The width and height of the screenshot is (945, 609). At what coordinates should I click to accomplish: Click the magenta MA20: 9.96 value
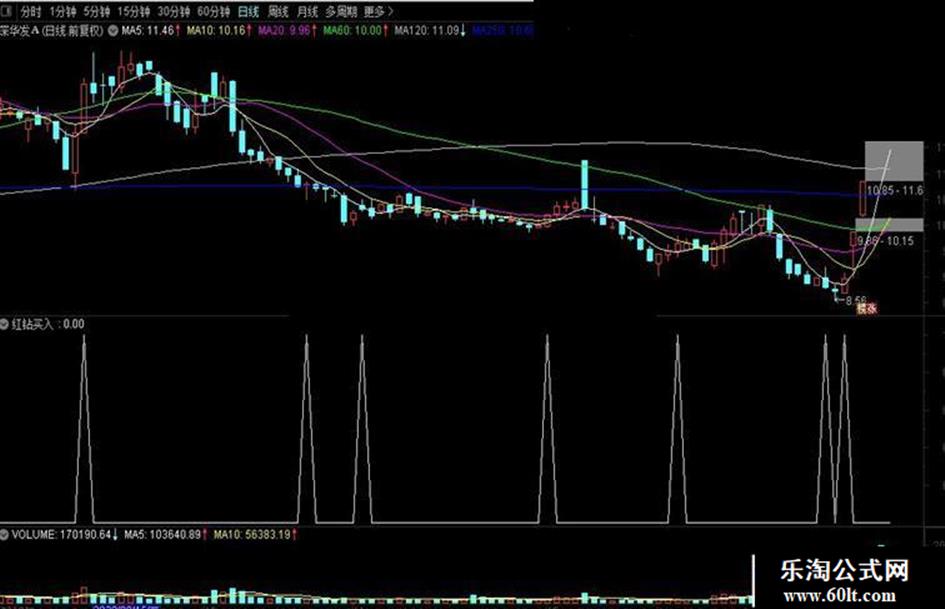tap(287, 30)
